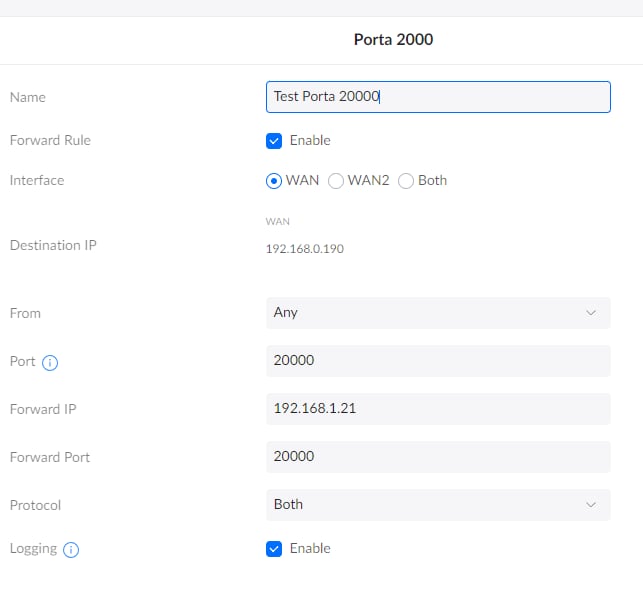Screen dimensions: 643x605
Task: Click the Logging info icon
Action: tap(71, 550)
